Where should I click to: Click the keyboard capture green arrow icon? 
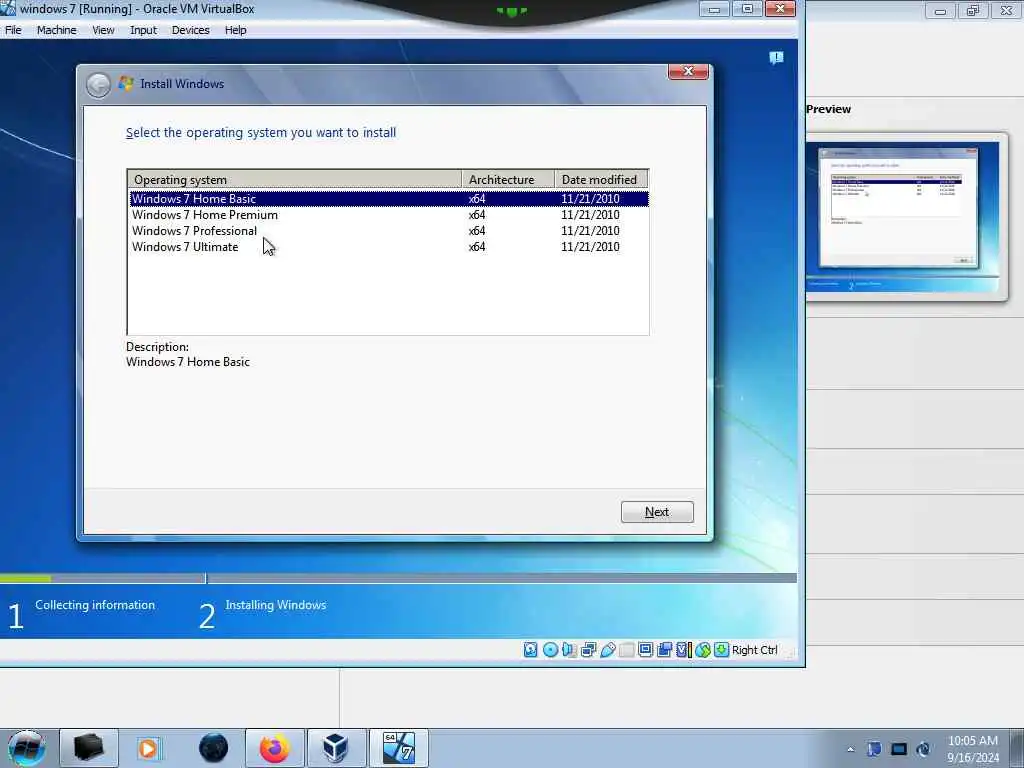(721, 650)
